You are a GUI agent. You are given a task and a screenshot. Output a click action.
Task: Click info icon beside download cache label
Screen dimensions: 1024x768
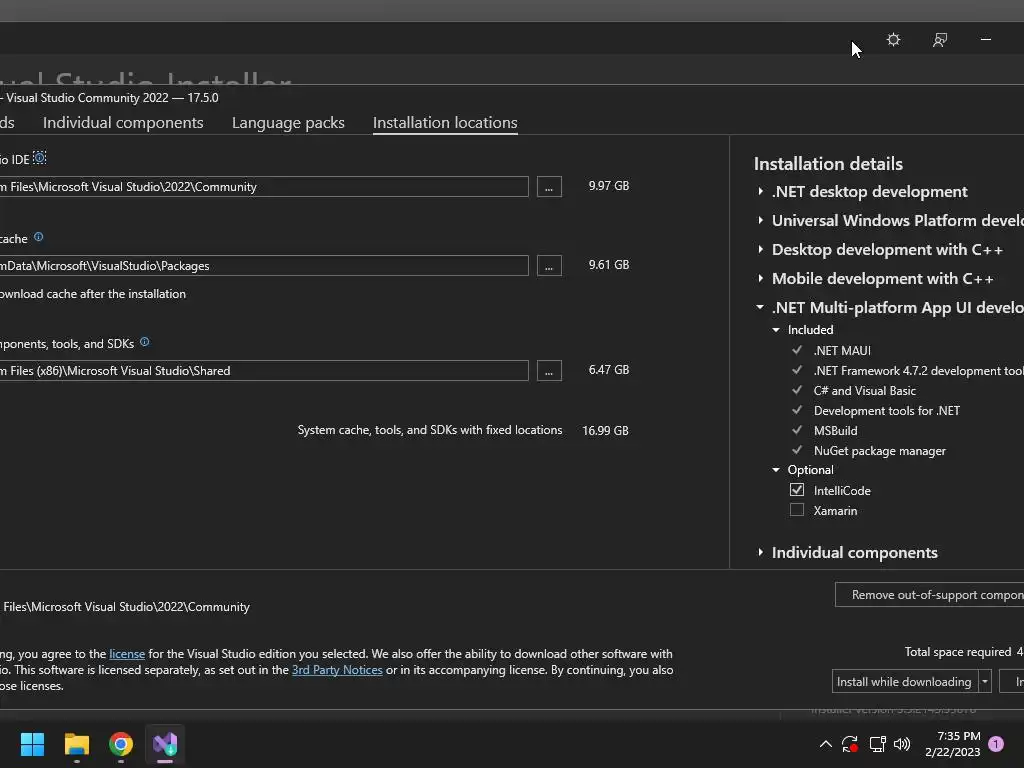[x=39, y=237]
